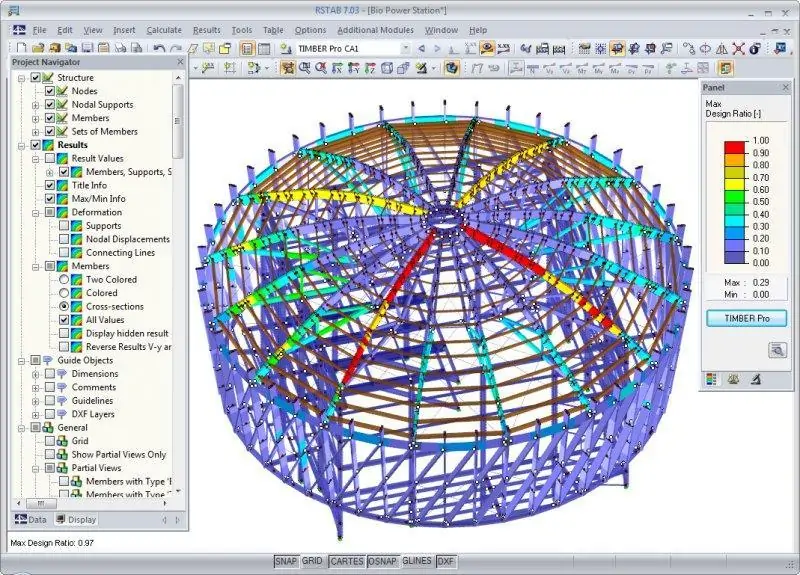Screen dimensions: 800x575
Task: Click the color scale icon at Panel bottom
Action: 711,379
